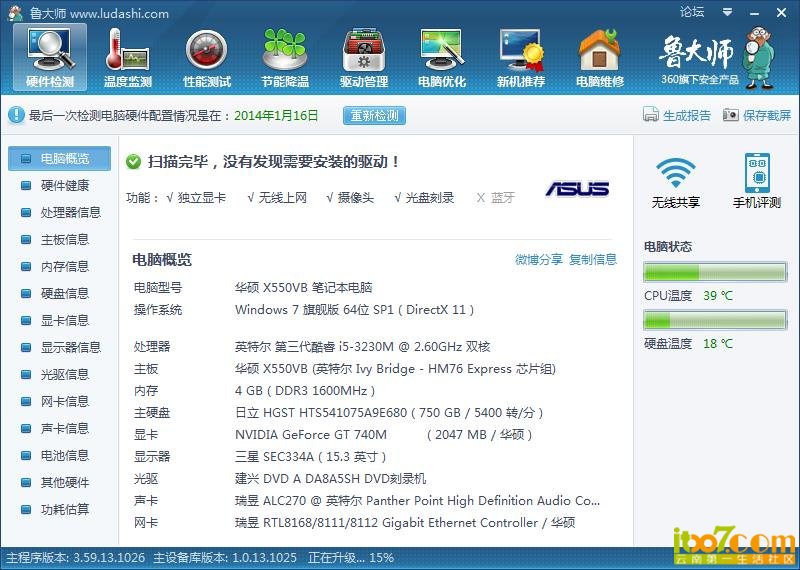Click the 保存截屏 save screenshot camera icon
This screenshot has height=570, width=800.
tap(731, 115)
